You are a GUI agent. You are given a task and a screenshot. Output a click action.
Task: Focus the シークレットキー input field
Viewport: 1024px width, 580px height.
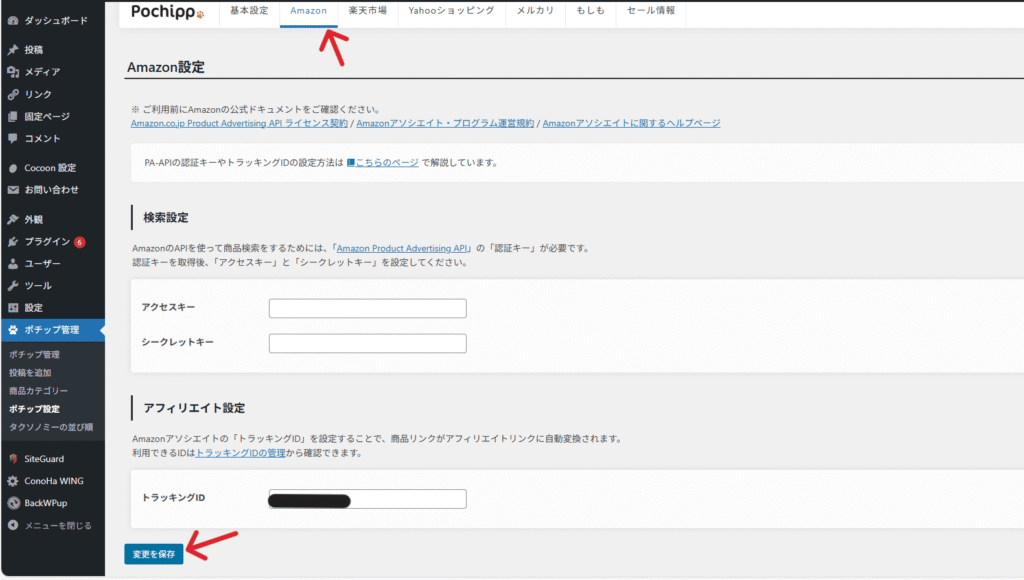(x=368, y=344)
